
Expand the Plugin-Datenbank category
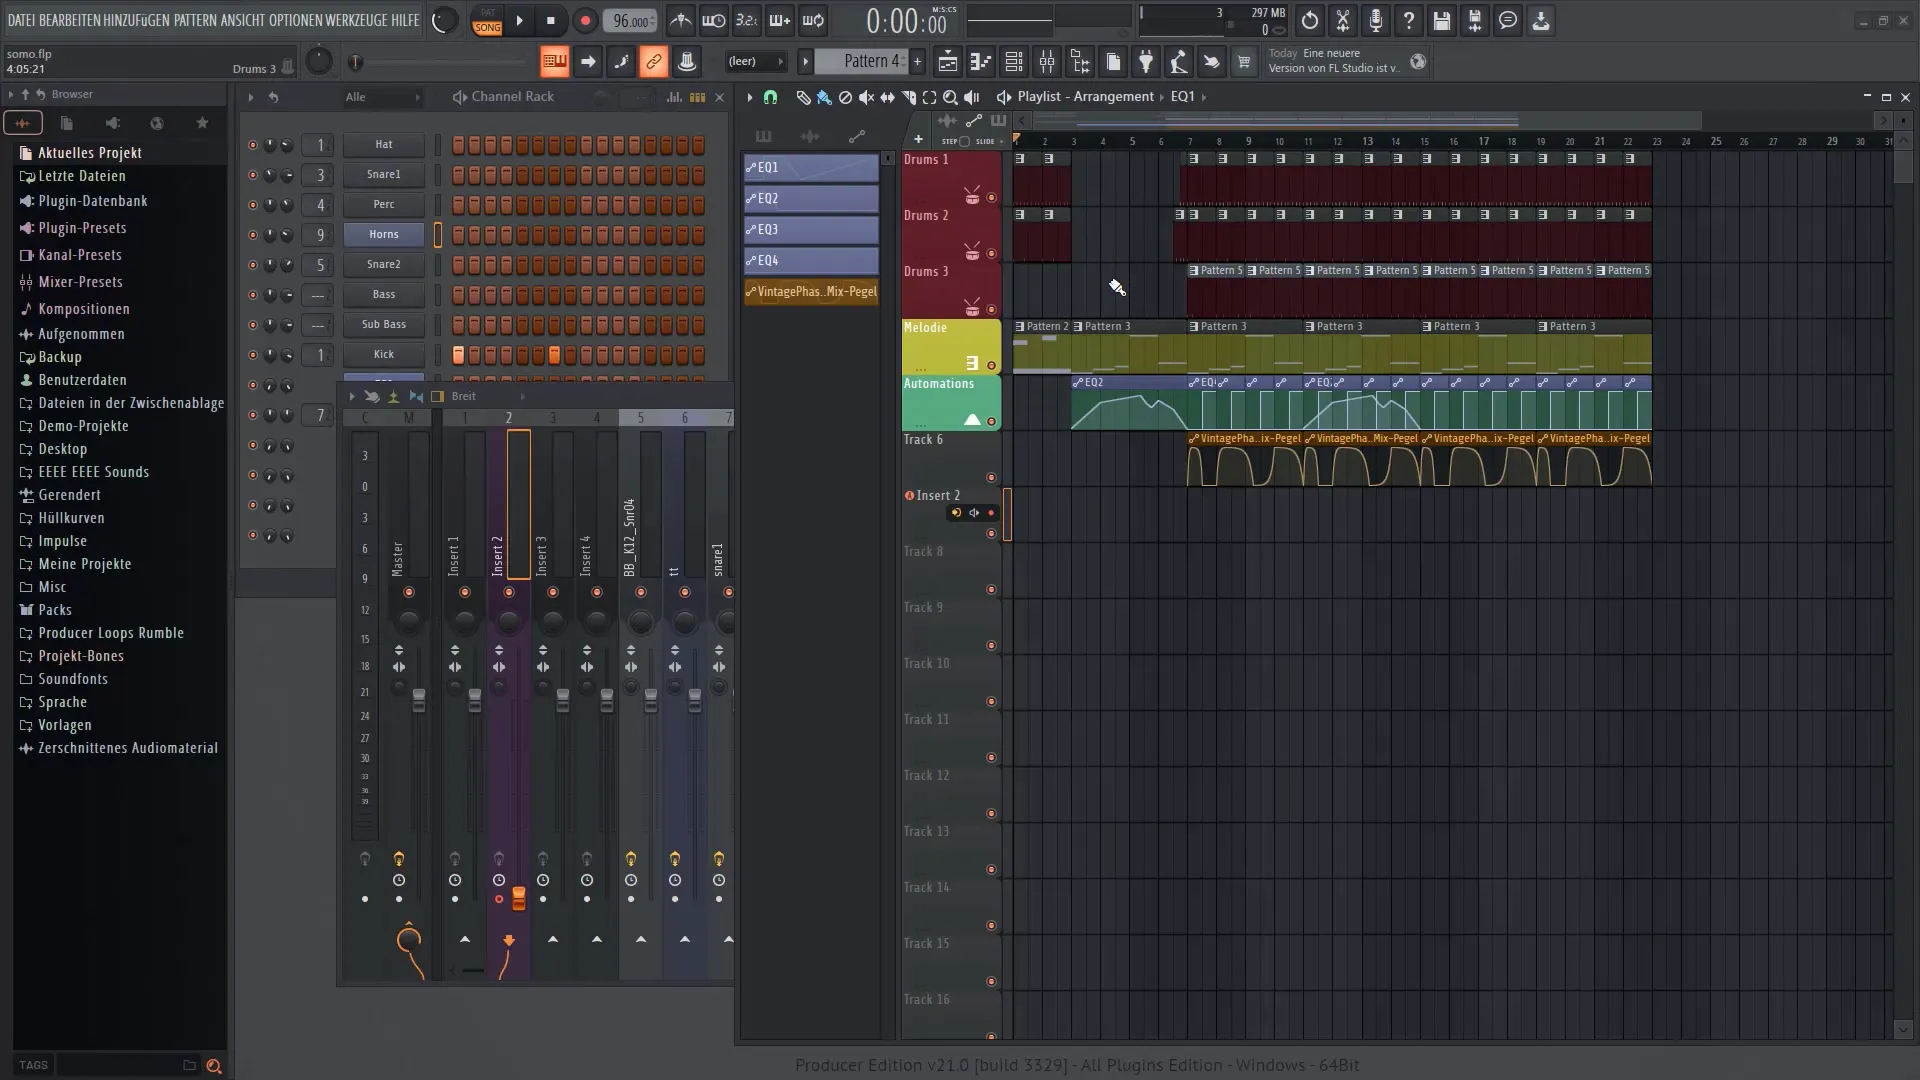(92, 200)
